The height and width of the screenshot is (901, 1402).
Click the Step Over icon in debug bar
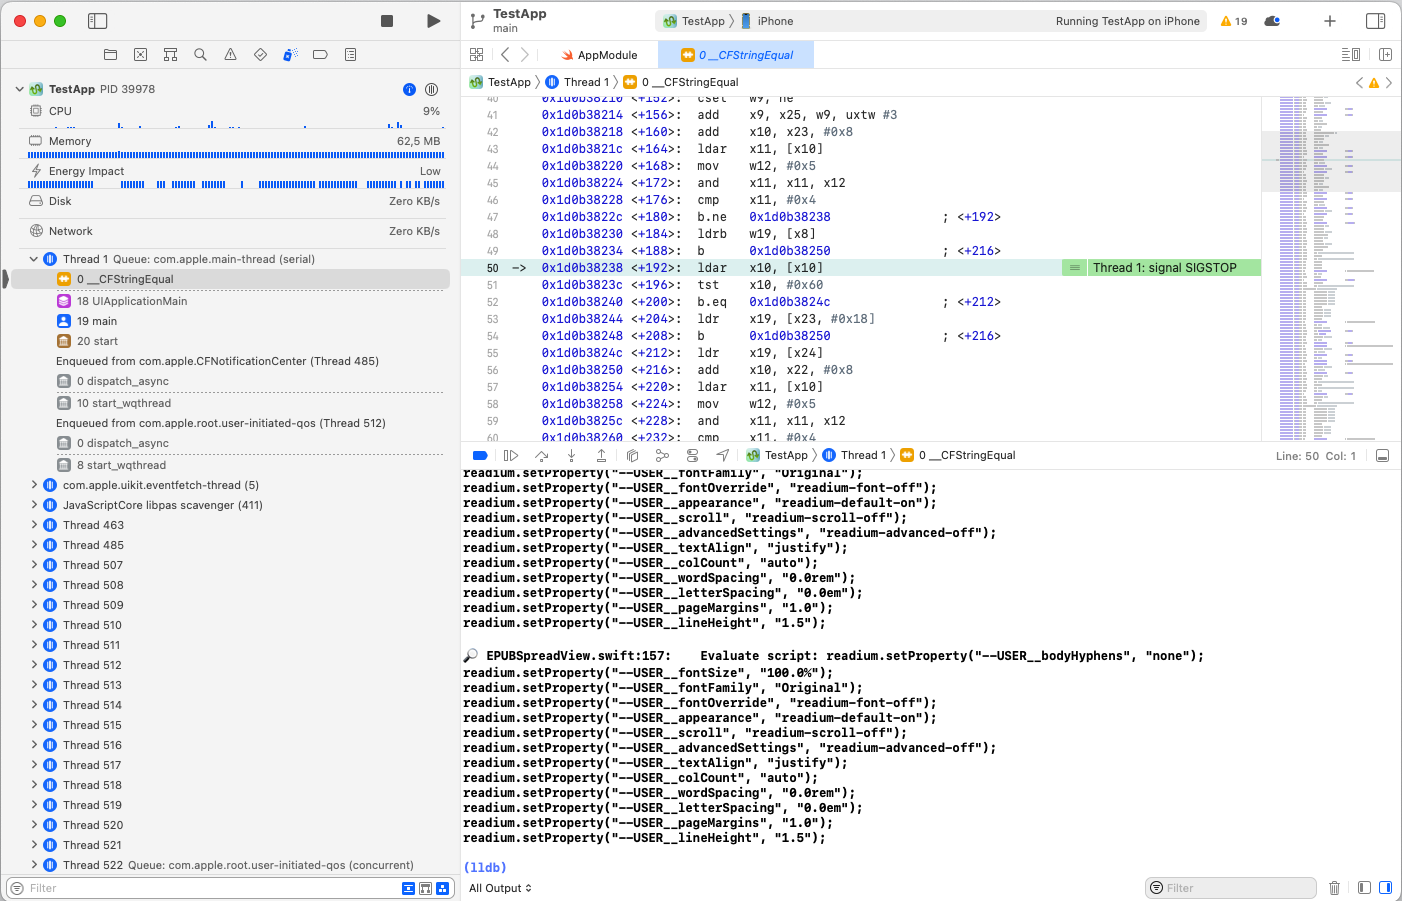542,455
